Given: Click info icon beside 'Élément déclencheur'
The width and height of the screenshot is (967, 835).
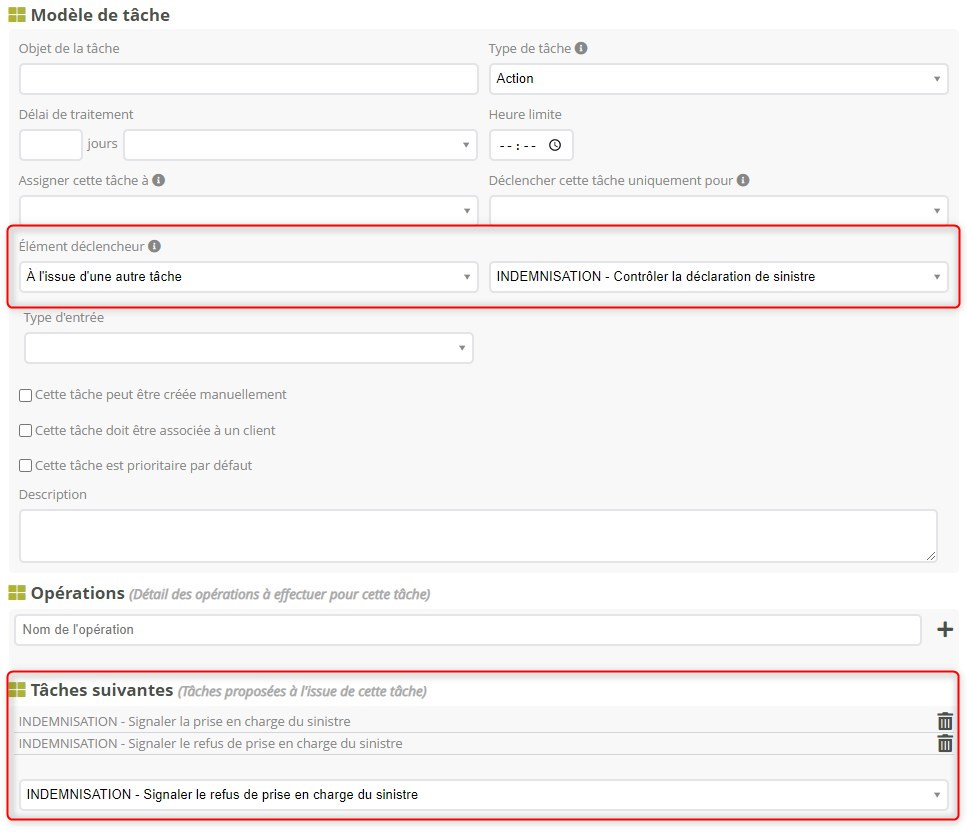Looking at the screenshot, I should [154, 246].
